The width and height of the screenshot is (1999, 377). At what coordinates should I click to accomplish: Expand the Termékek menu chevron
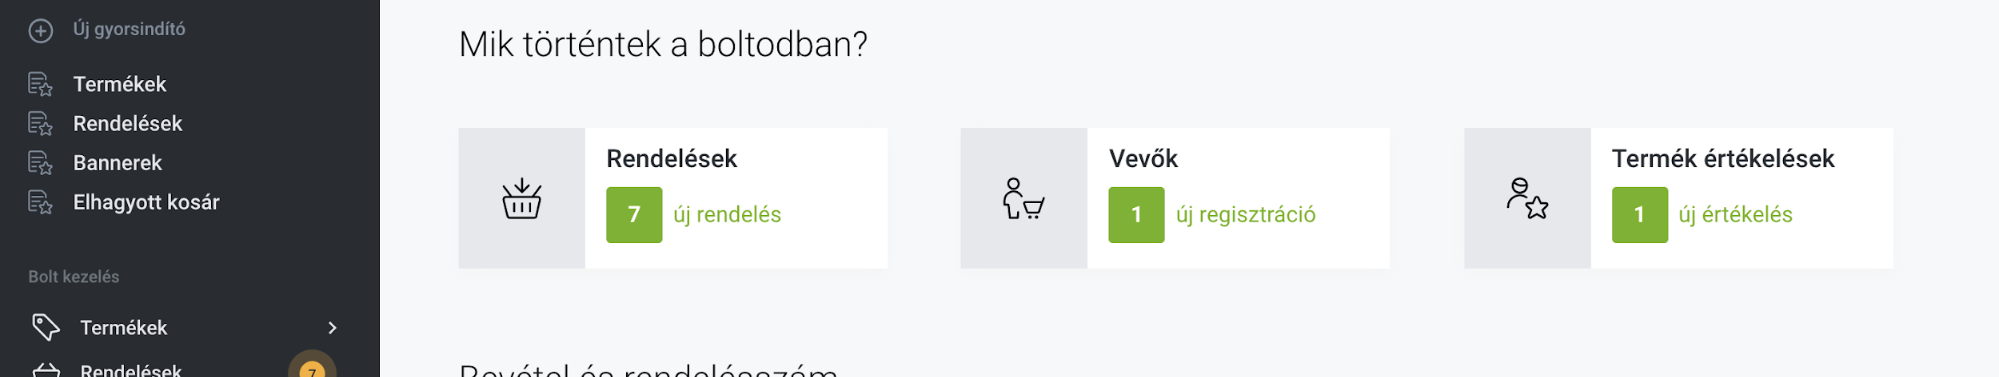(332, 328)
